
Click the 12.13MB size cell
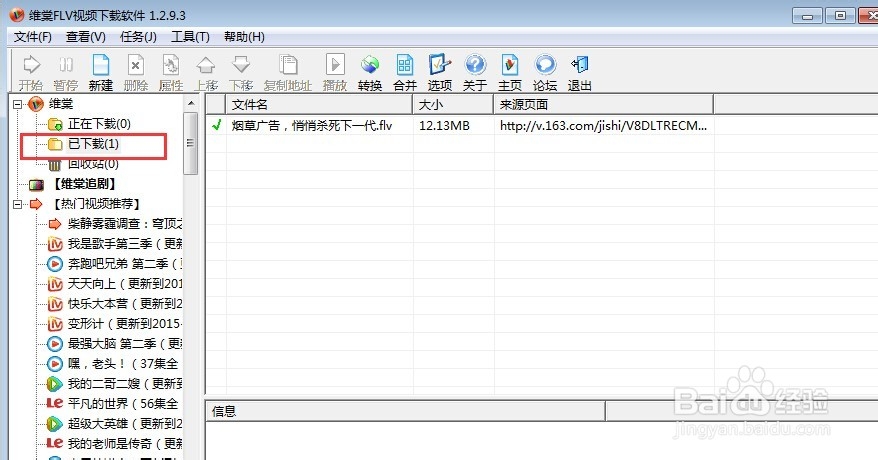(444, 126)
